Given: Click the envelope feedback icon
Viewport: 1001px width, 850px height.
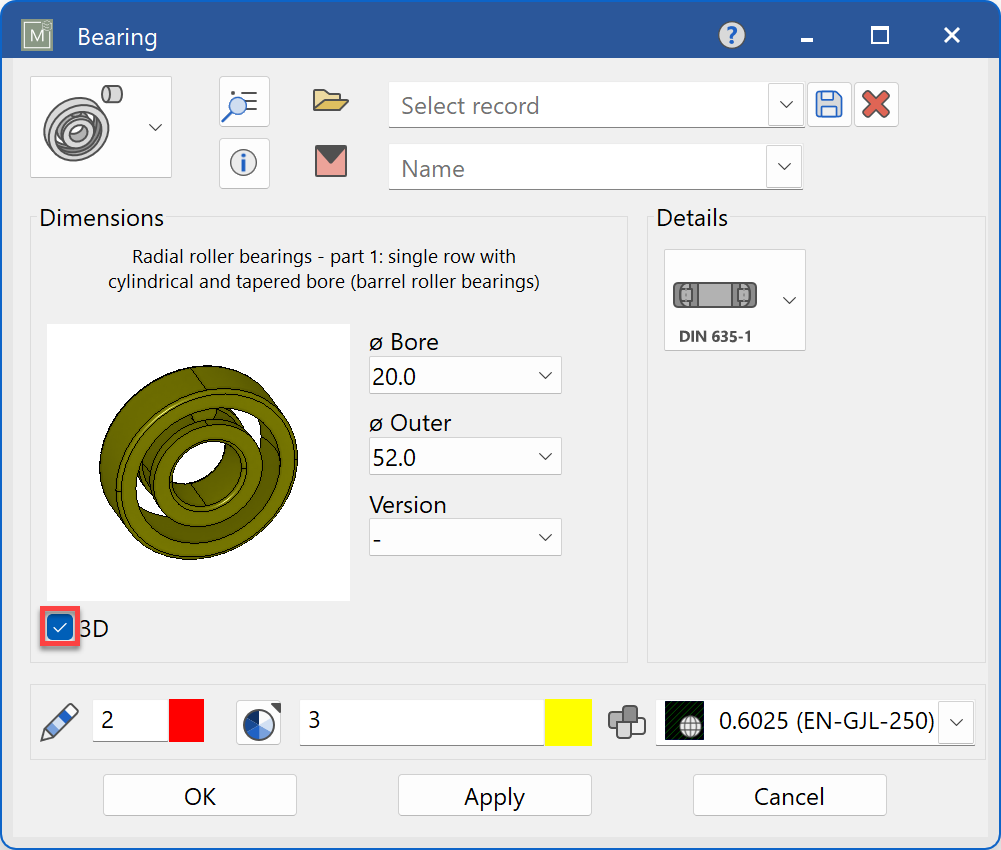Looking at the screenshot, I should click(x=330, y=162).
